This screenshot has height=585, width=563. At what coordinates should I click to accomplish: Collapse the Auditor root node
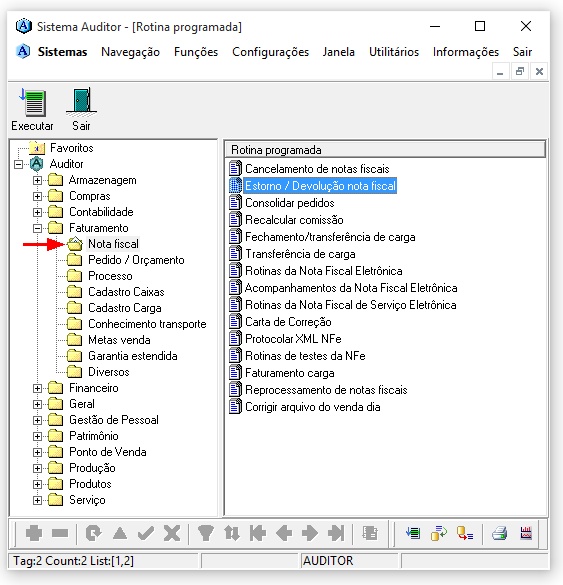coord(18,164)
